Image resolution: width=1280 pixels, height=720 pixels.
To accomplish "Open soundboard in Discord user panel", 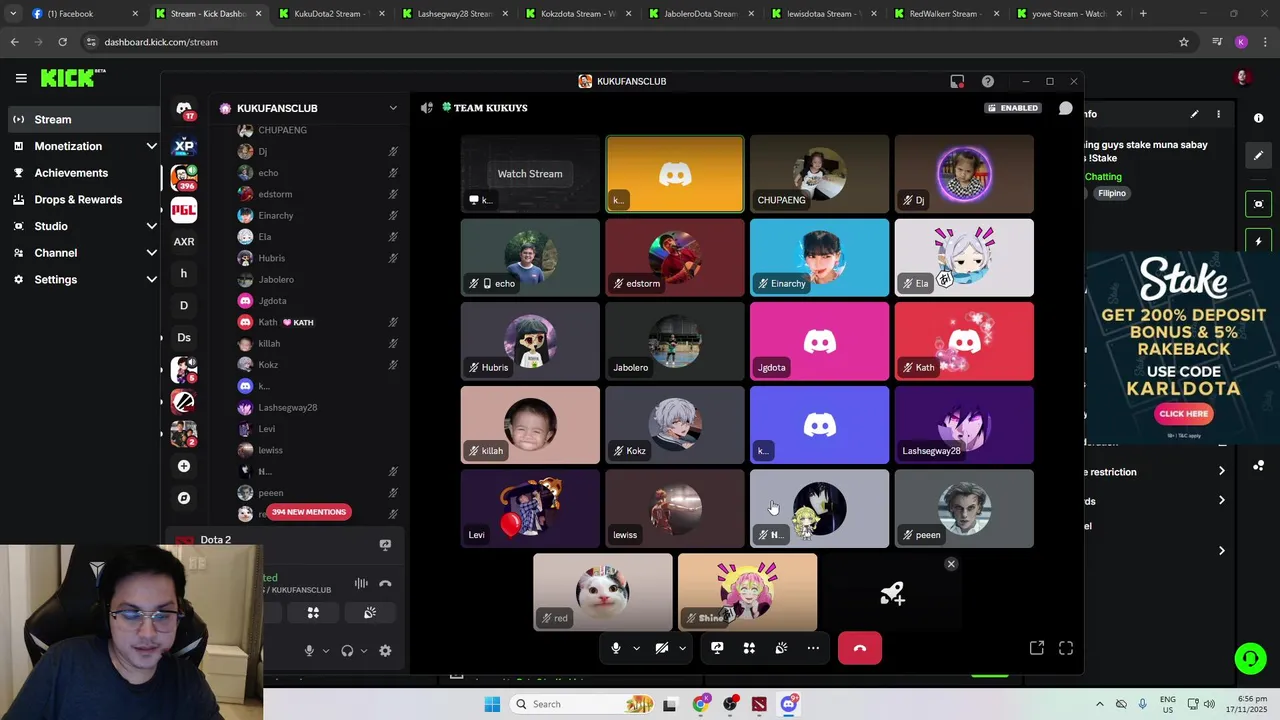I will coord(370,613).
